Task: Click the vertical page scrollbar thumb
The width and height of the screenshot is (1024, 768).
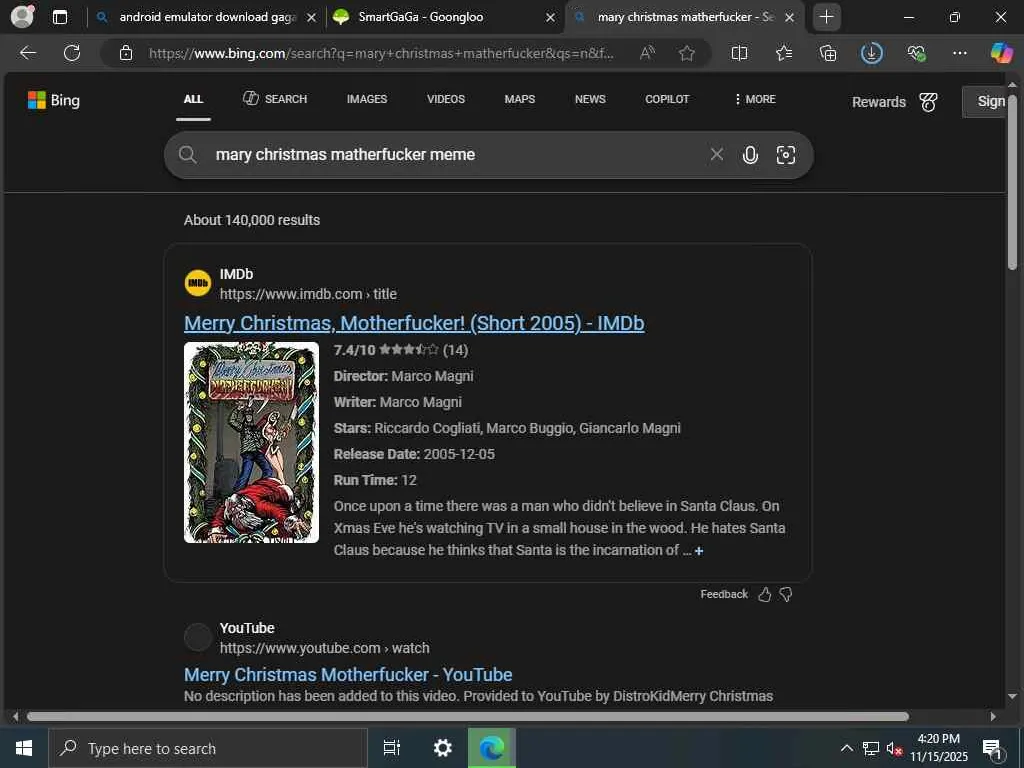Action: pyautogui.click(x=1012, y=182)
